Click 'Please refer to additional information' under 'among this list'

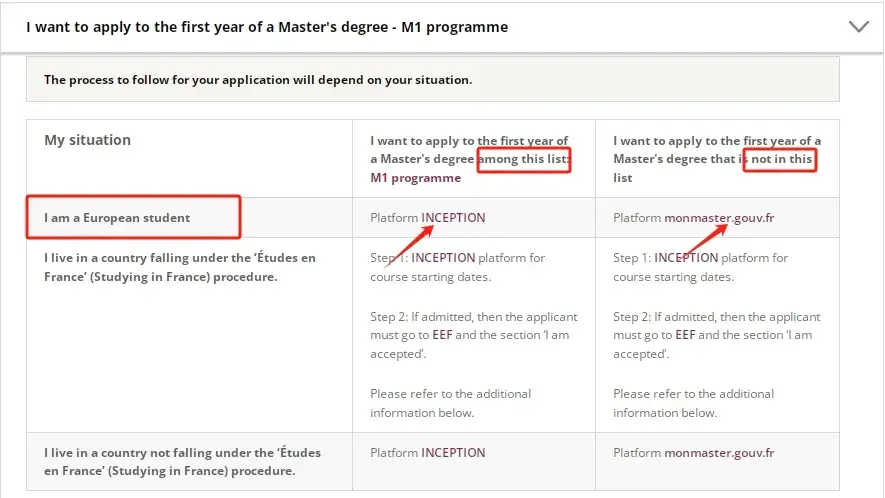coord(451,403)
